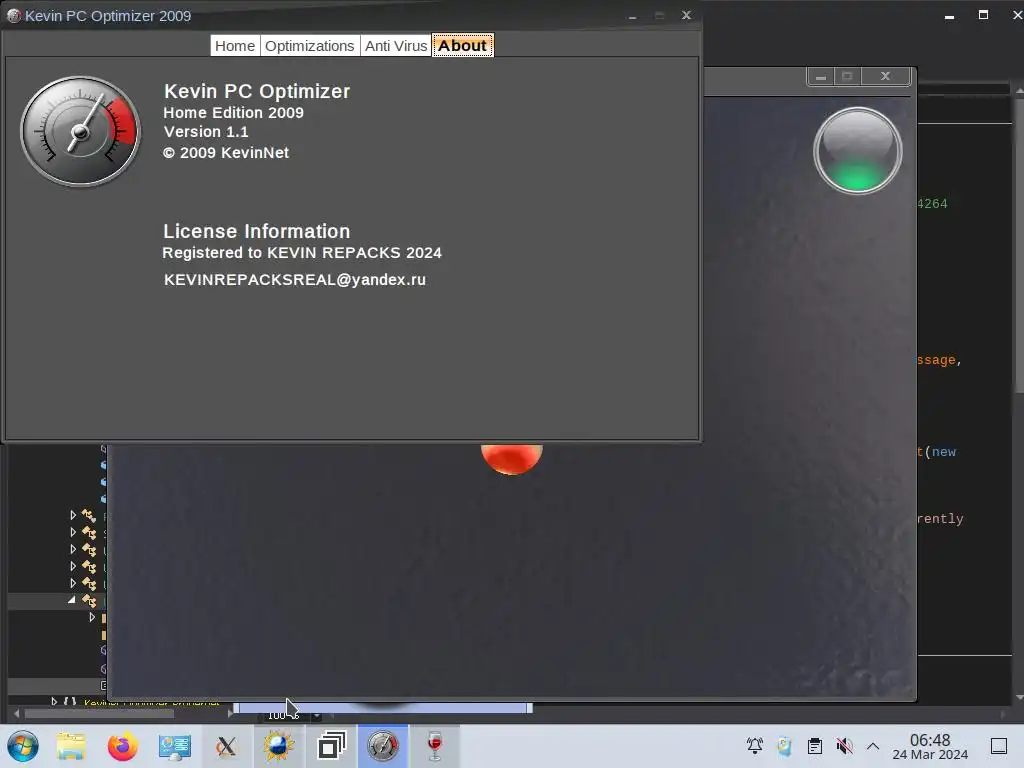This screenshot has height=768, width=1024.
Task: Open the file manager from the taskbar
Action: (71, 746)
